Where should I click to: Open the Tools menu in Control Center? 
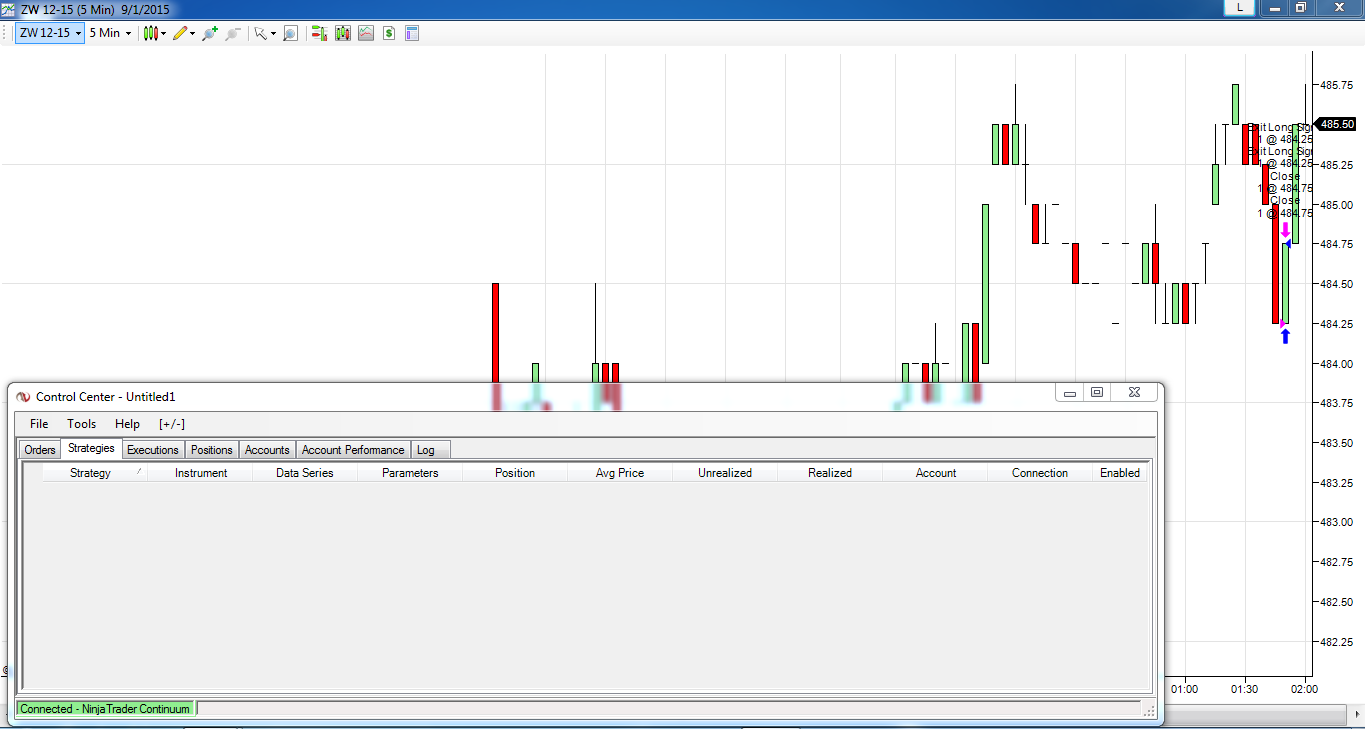pos(82,424)
